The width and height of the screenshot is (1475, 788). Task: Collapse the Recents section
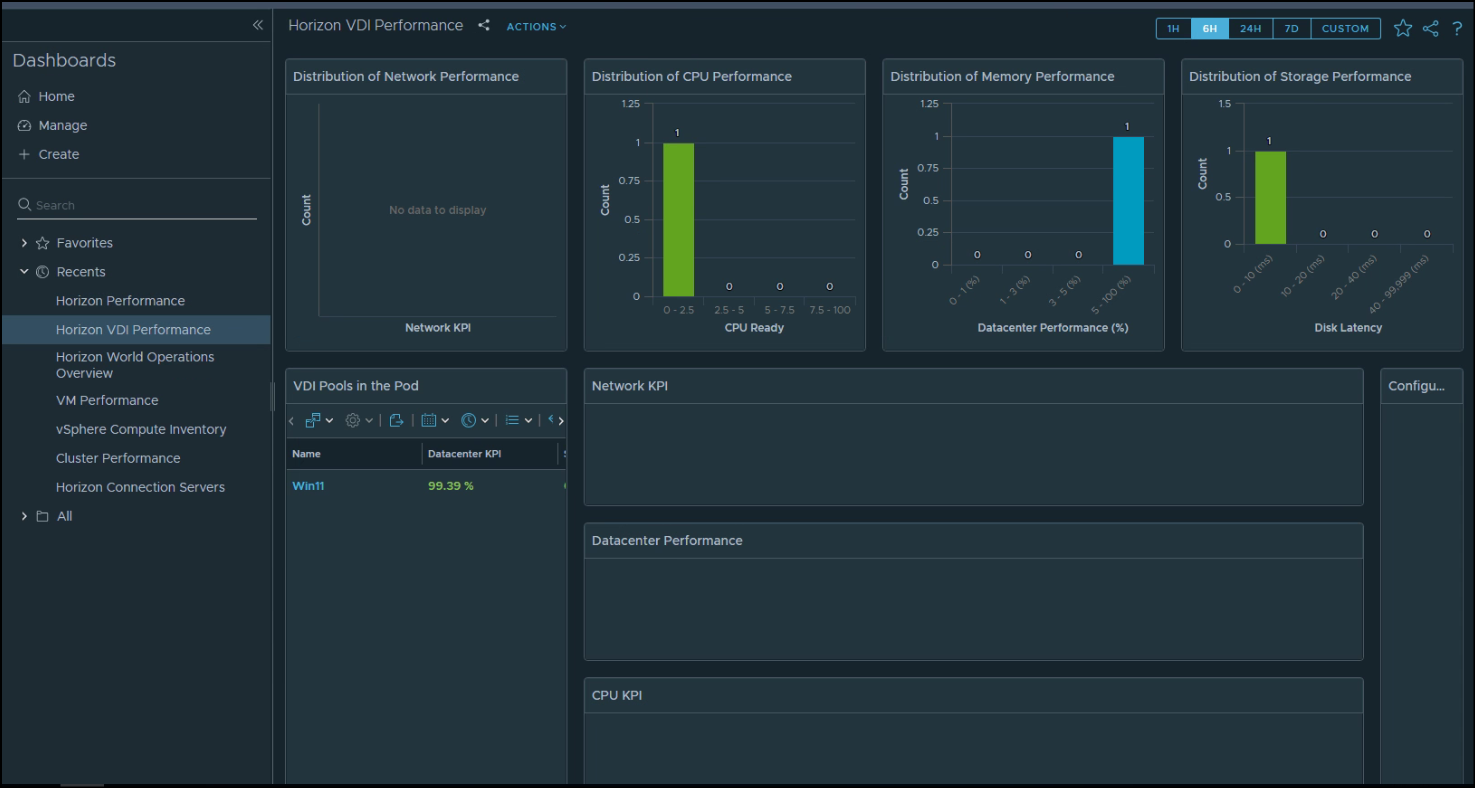24,271
